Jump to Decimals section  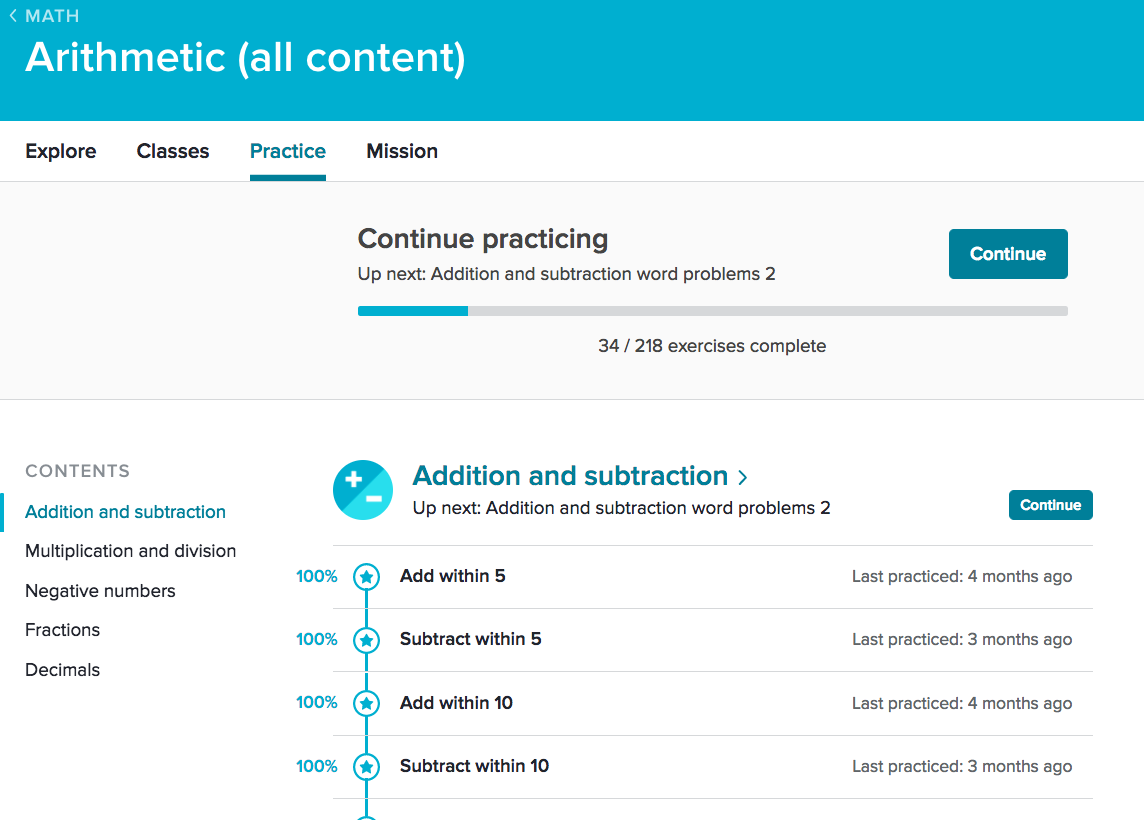pos(63,670)
